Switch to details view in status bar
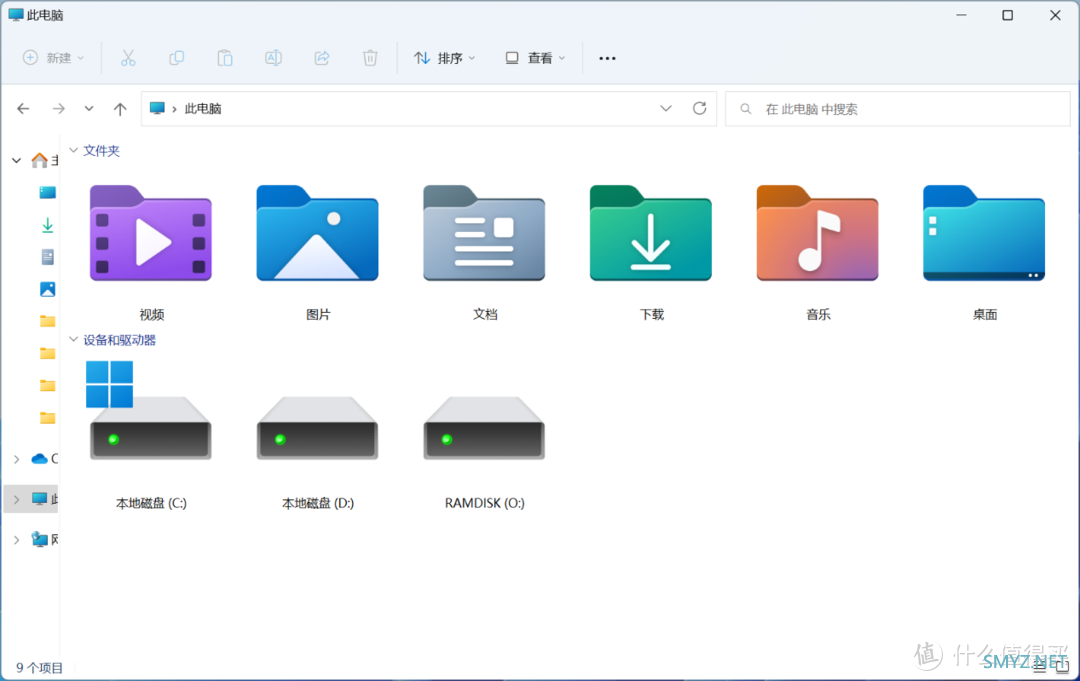The width and height of the screenshot is (1080, 681). point(1041,666)
